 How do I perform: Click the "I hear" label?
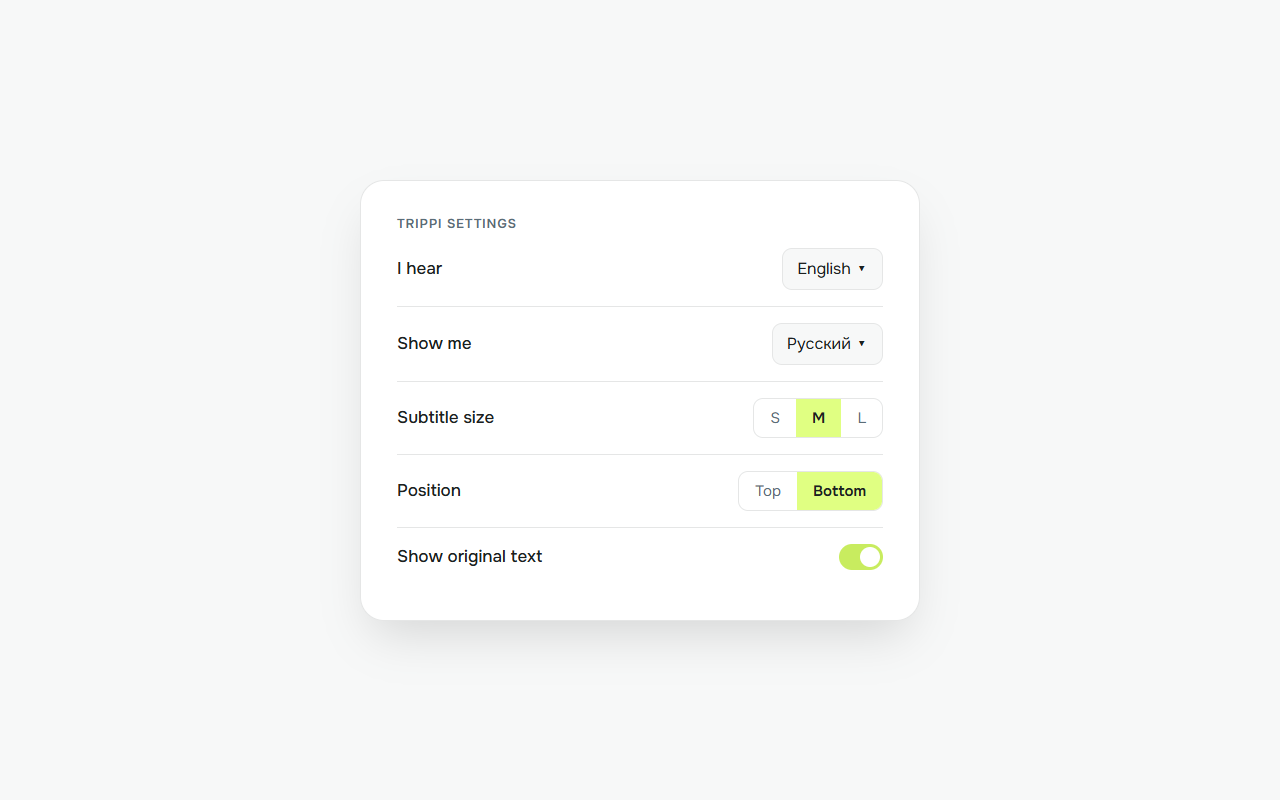tap(420, 268)
